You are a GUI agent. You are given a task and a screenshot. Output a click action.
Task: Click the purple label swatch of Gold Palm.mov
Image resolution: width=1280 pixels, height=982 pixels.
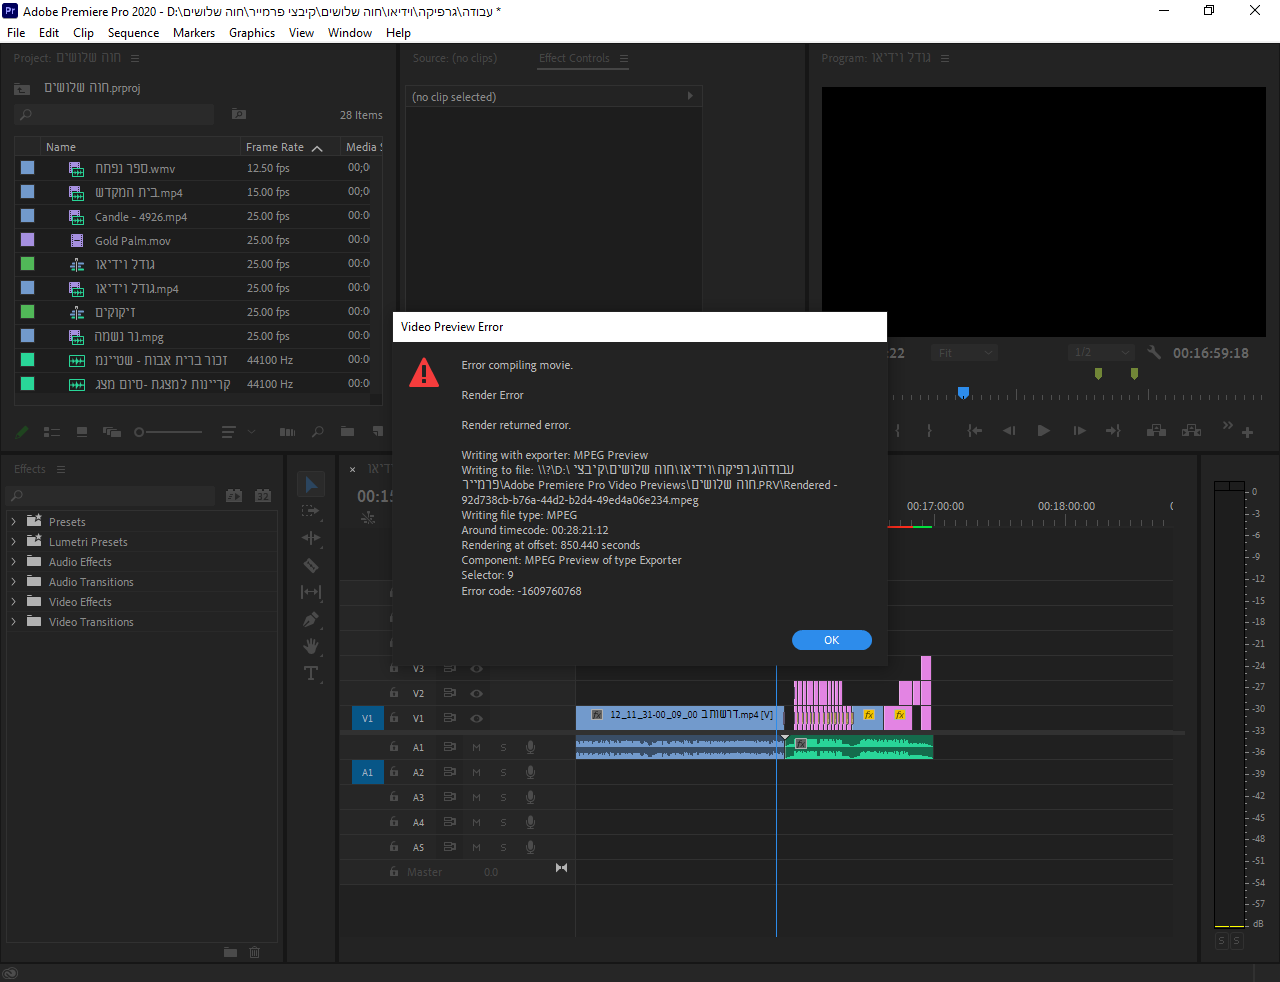click(x=28, y=240)
